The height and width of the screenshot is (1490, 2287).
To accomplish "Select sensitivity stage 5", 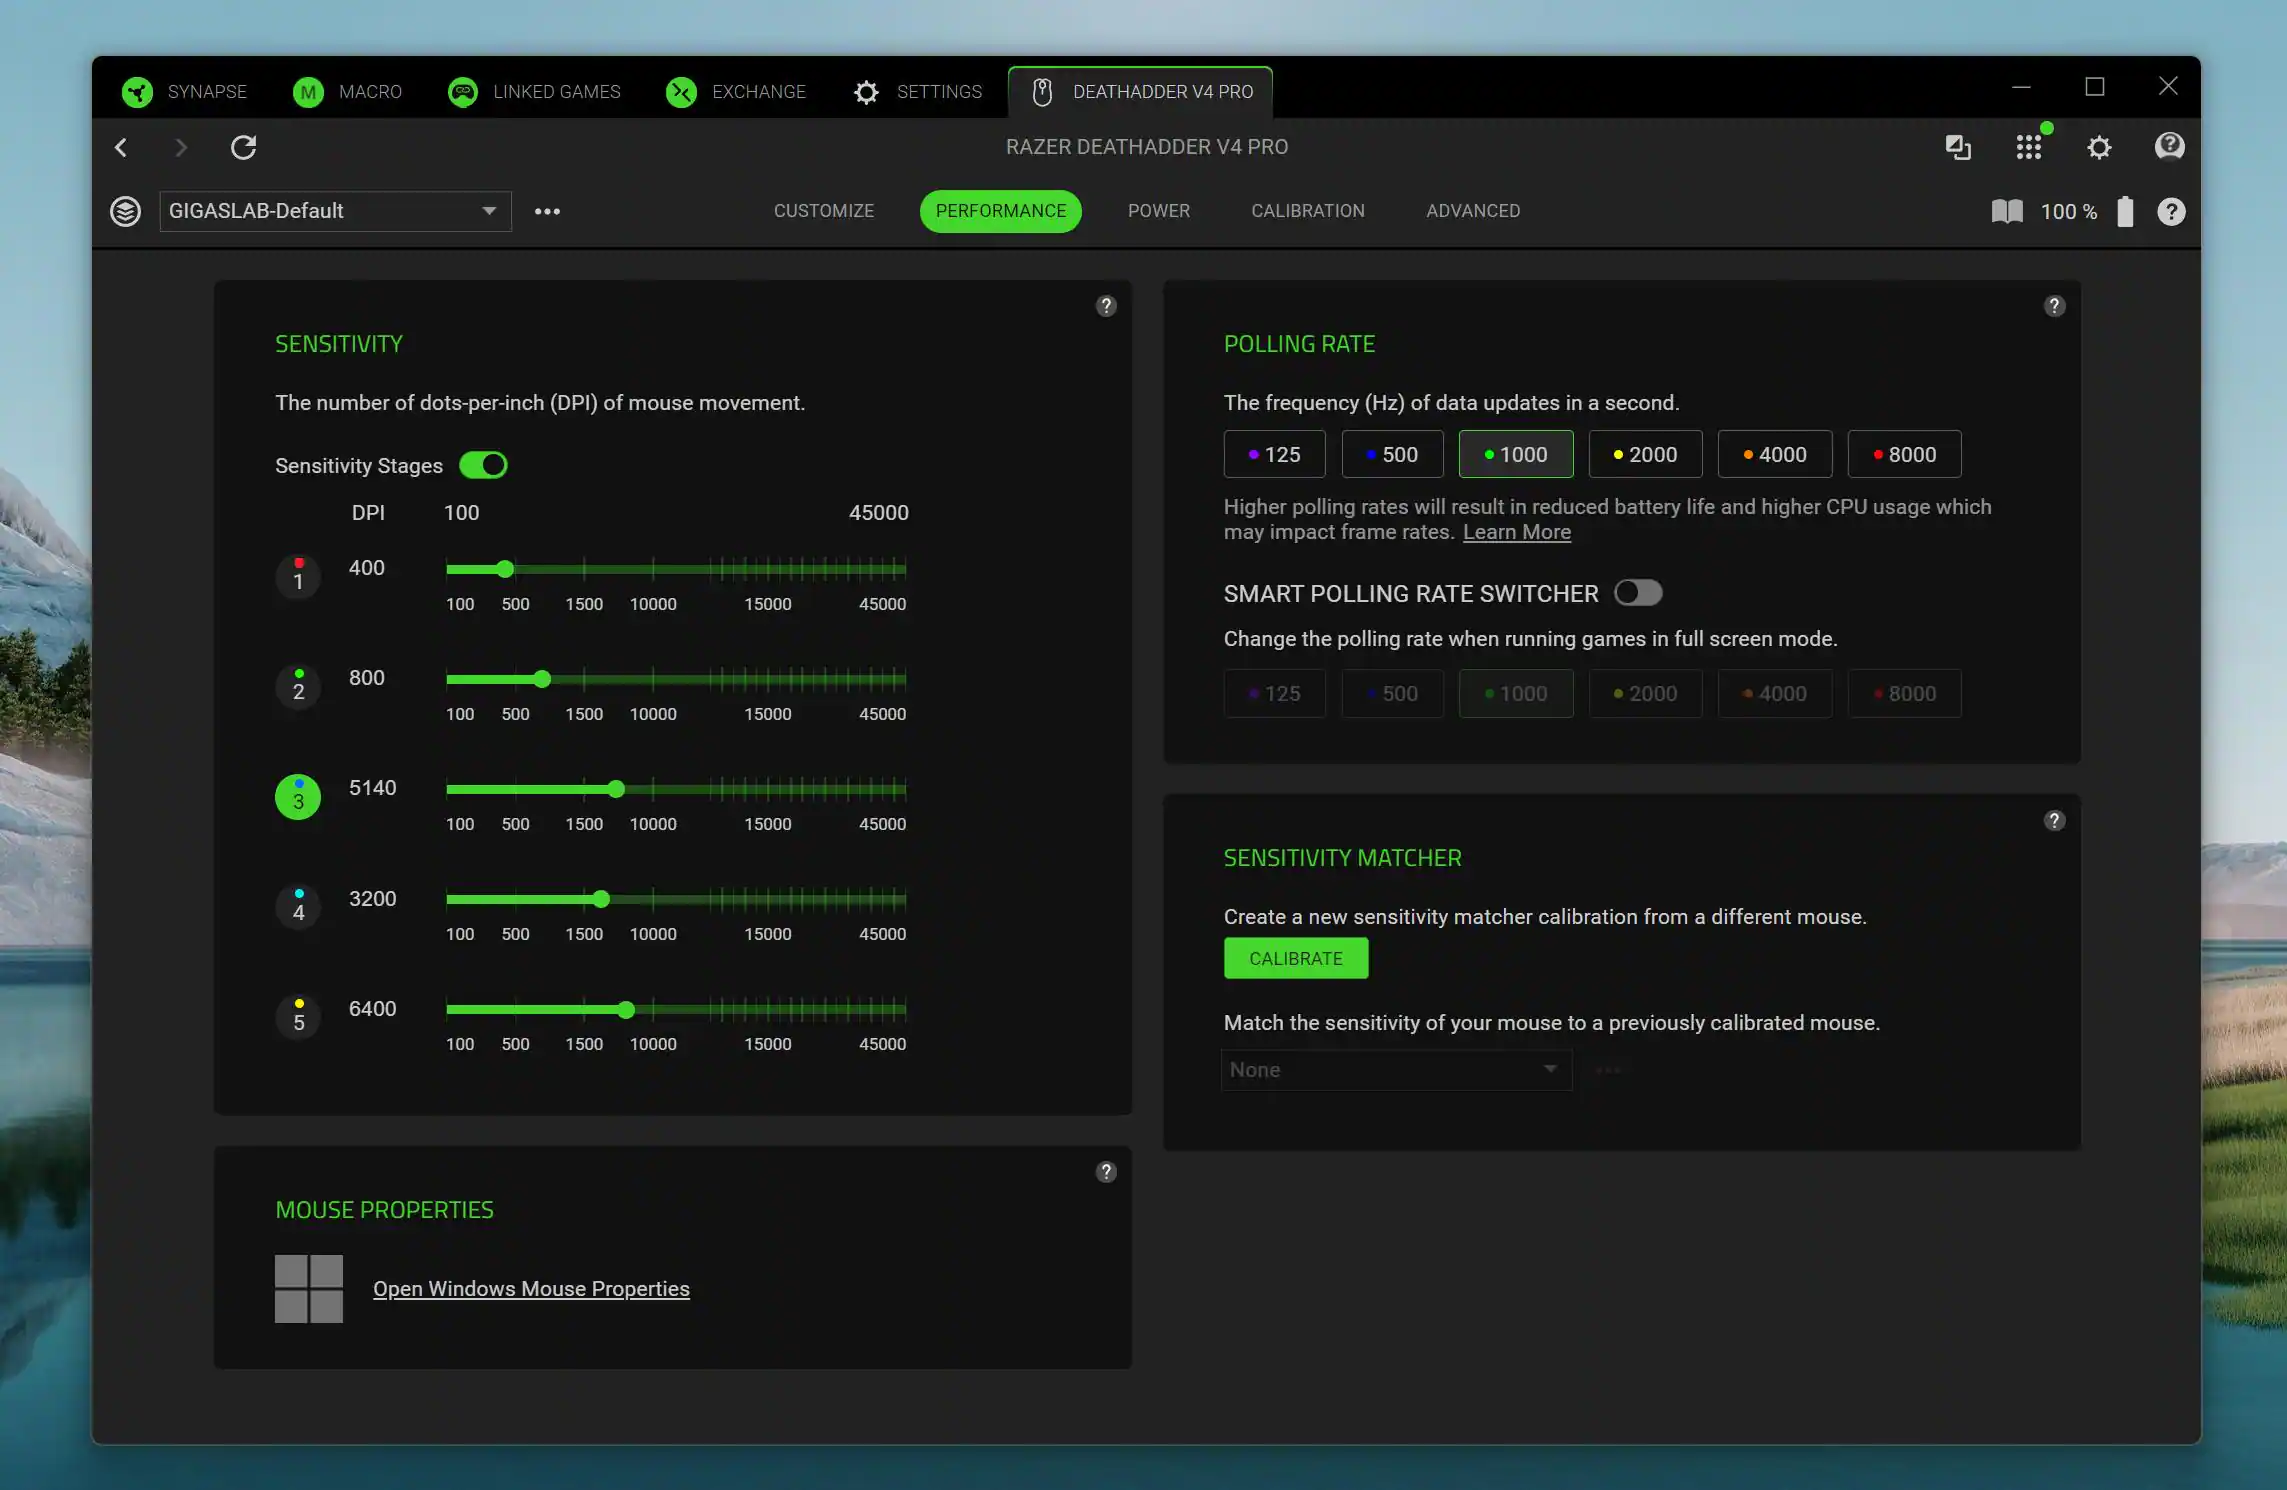I will coord(298,1017).
